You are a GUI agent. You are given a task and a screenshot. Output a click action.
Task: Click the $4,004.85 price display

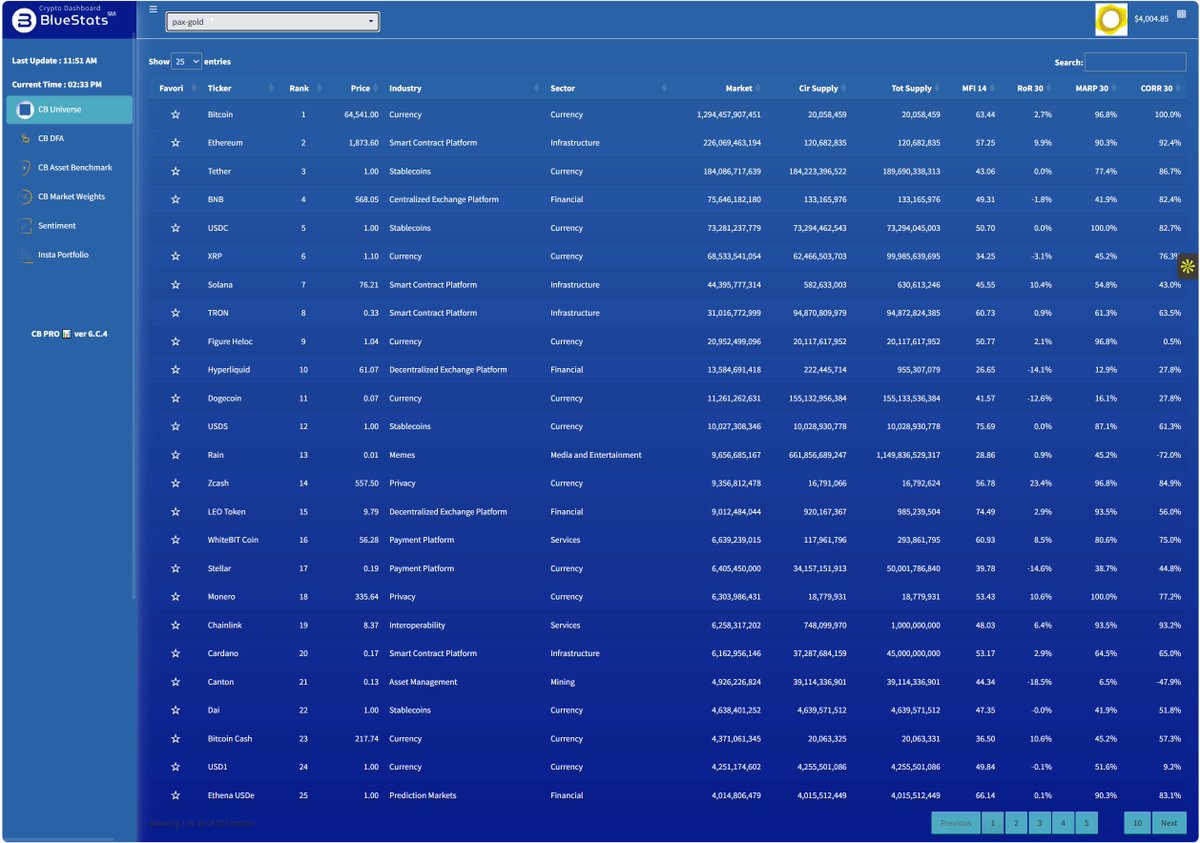pos(1151,19)
